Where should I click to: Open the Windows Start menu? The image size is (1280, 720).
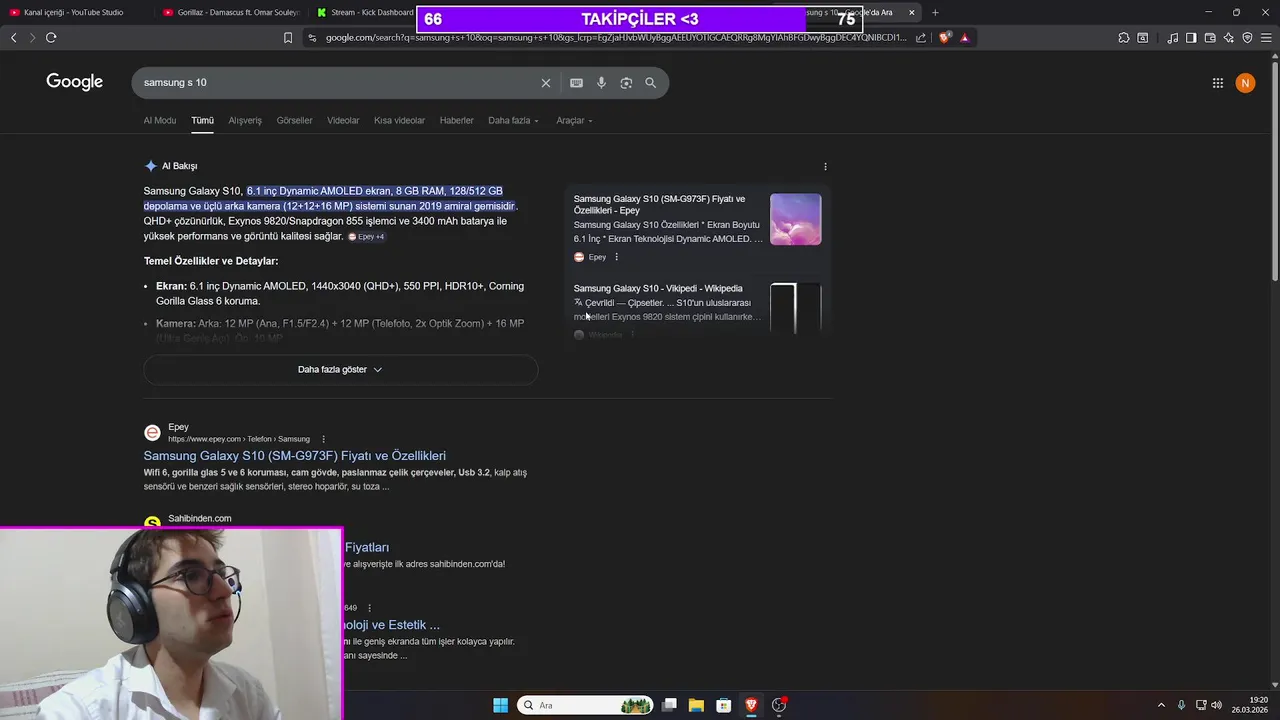[x=500, y=705]
